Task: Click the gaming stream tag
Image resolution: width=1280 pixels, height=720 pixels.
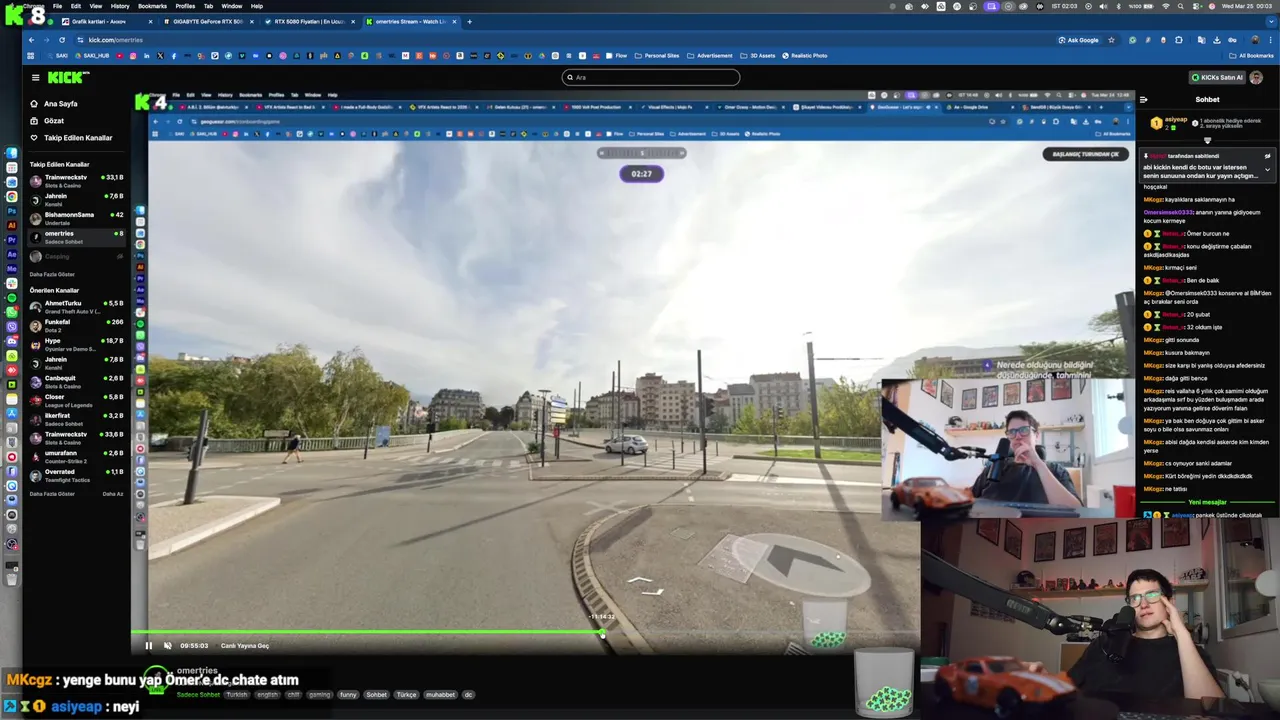Action: [x=319, y=694]
